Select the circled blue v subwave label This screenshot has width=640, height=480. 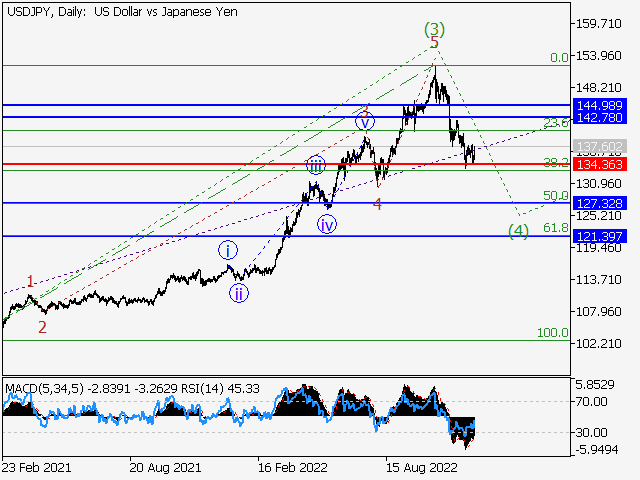[365, 122]
